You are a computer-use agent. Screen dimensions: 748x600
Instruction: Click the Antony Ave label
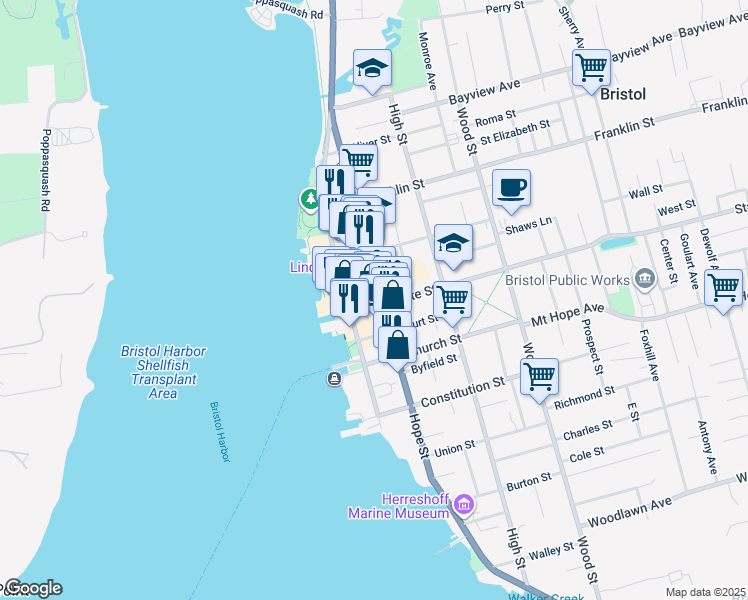(707, 447)
